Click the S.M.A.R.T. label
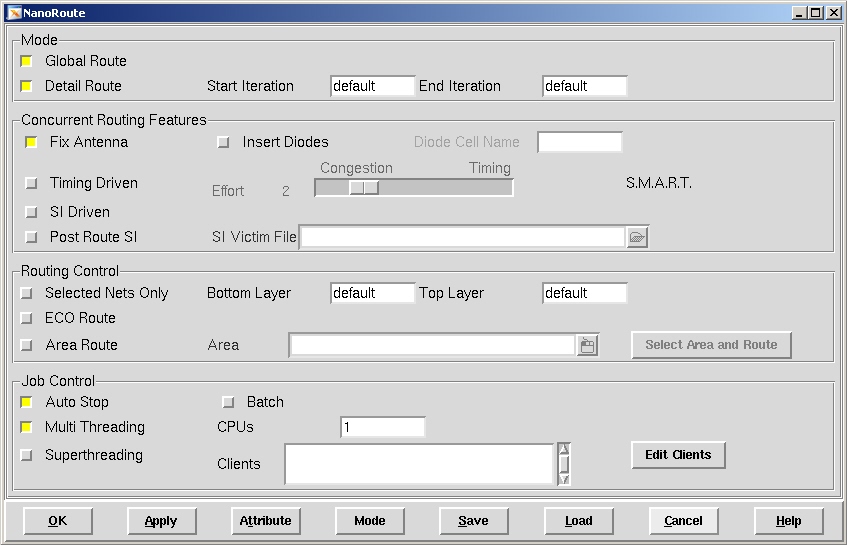This screenshot has width=847, height=545. [x=658, y=183]
